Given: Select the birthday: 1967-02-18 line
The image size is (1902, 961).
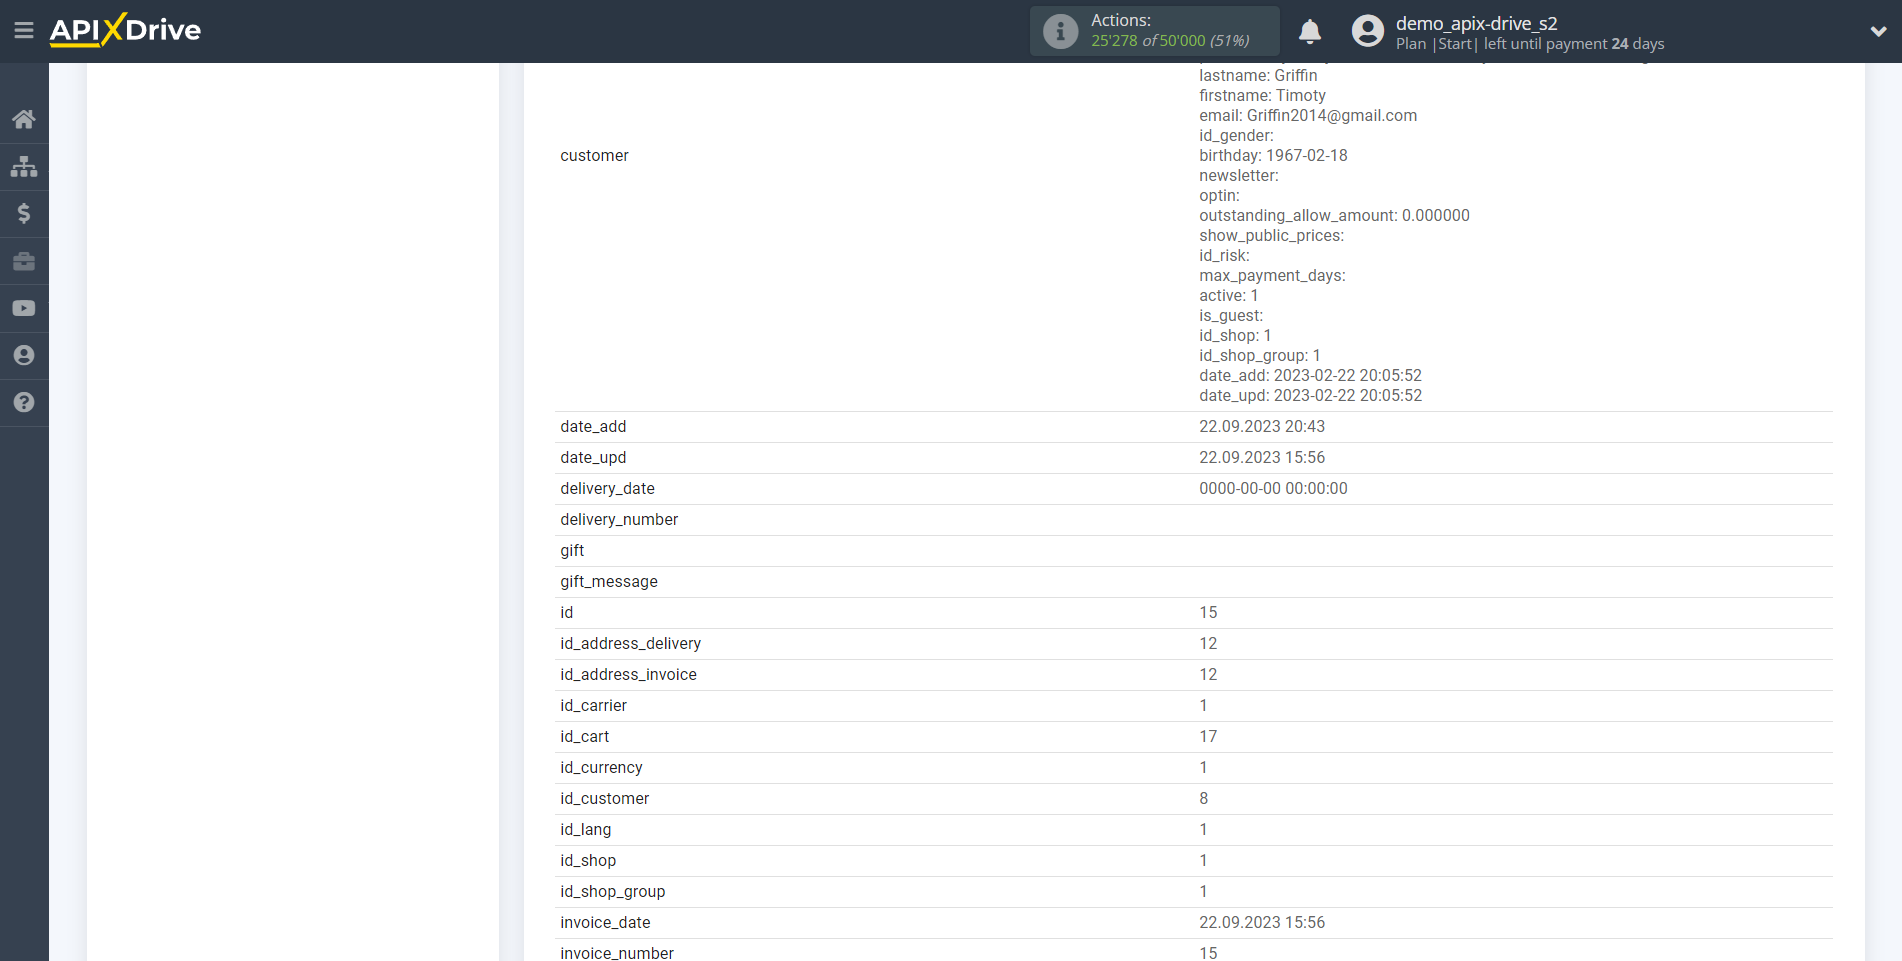Looking at the screenshot, I should (x=1273, y=155).
